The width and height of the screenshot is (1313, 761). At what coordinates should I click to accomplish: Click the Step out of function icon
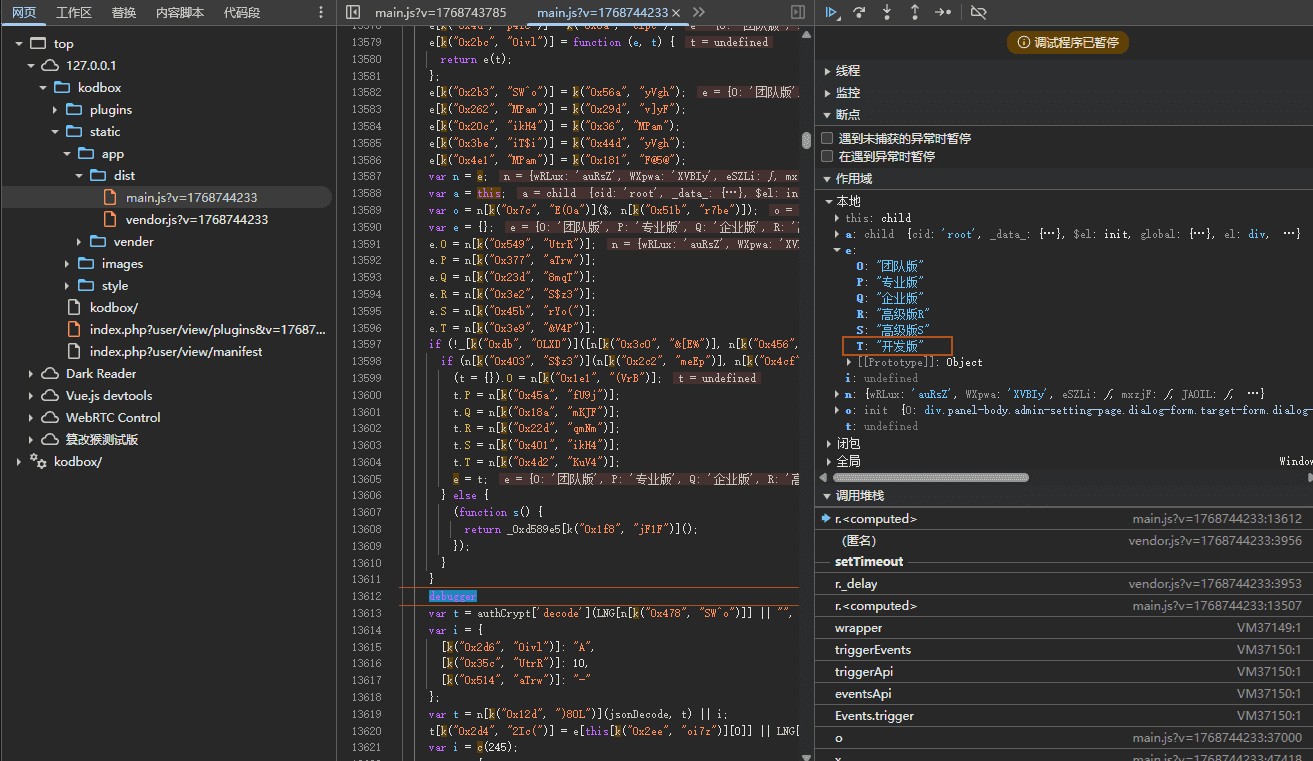tap(914, 12)
